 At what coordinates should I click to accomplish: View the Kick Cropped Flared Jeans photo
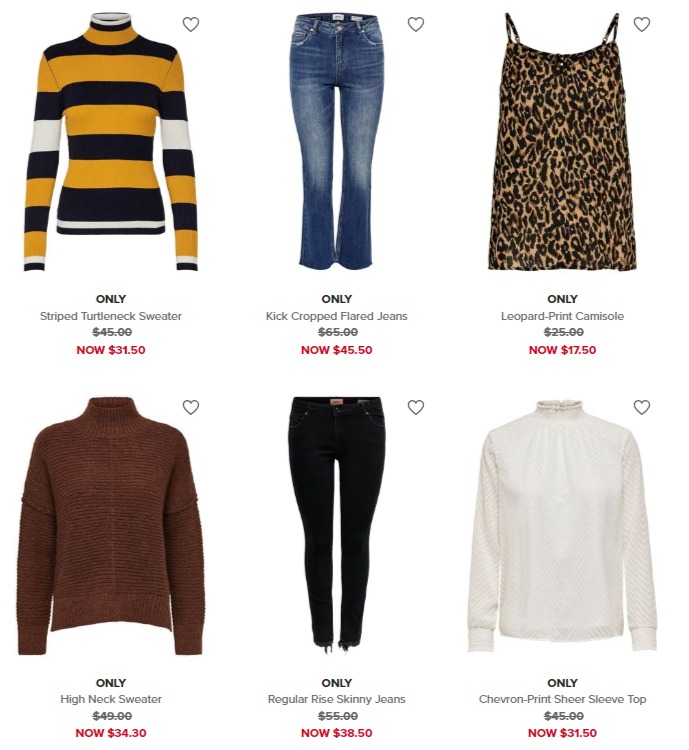tap(336, 142)
